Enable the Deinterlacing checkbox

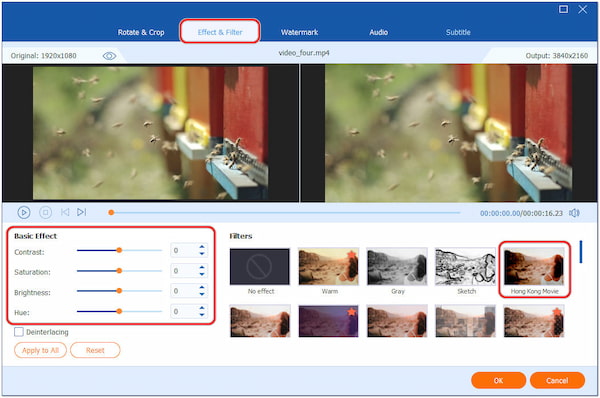tap(19, 332)
